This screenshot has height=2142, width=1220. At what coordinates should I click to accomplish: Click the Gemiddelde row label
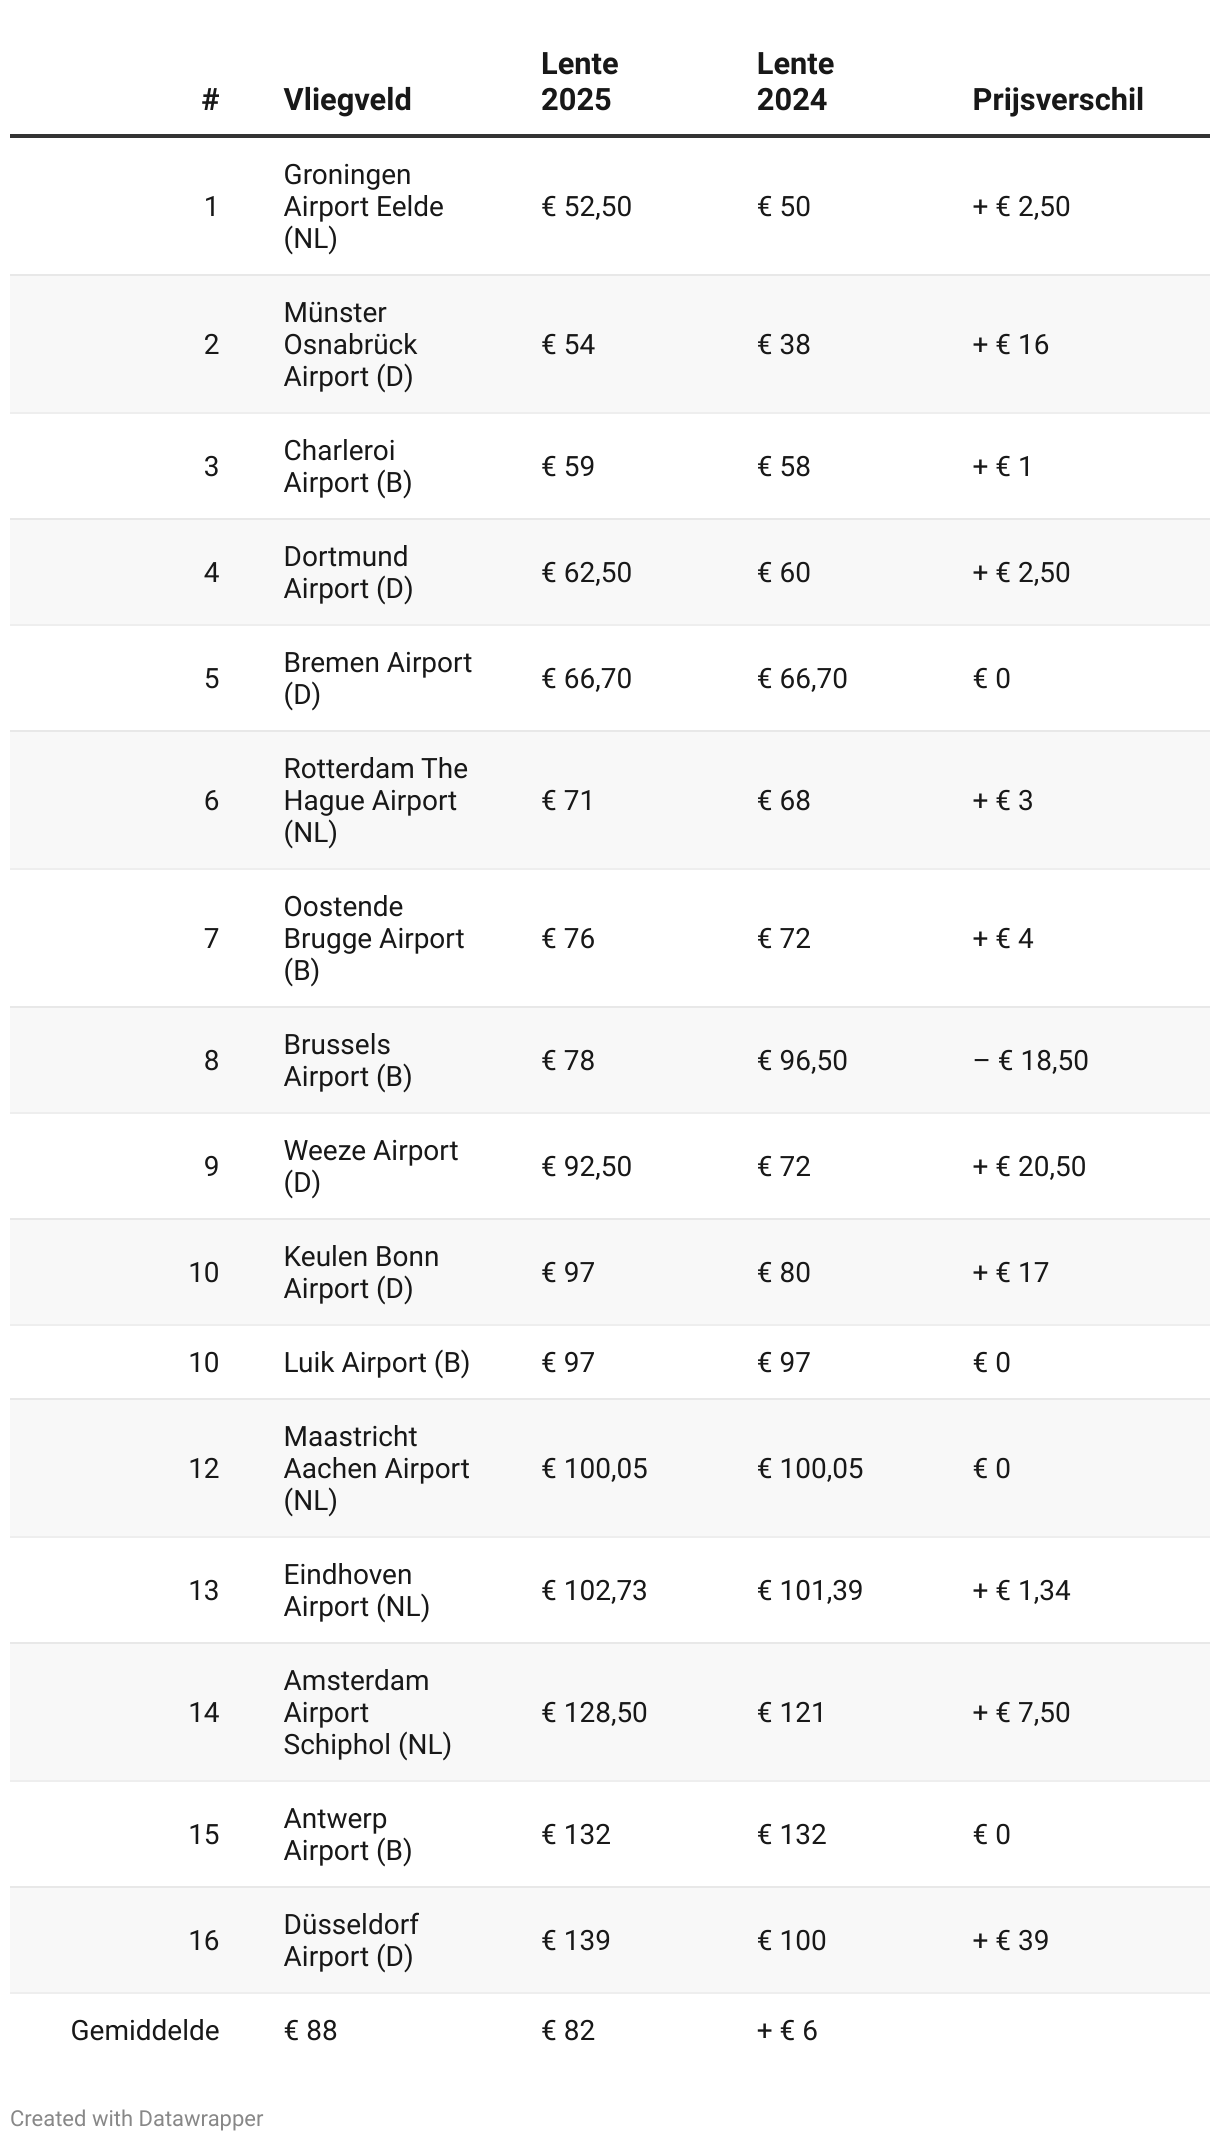[x=145, y=2031]
